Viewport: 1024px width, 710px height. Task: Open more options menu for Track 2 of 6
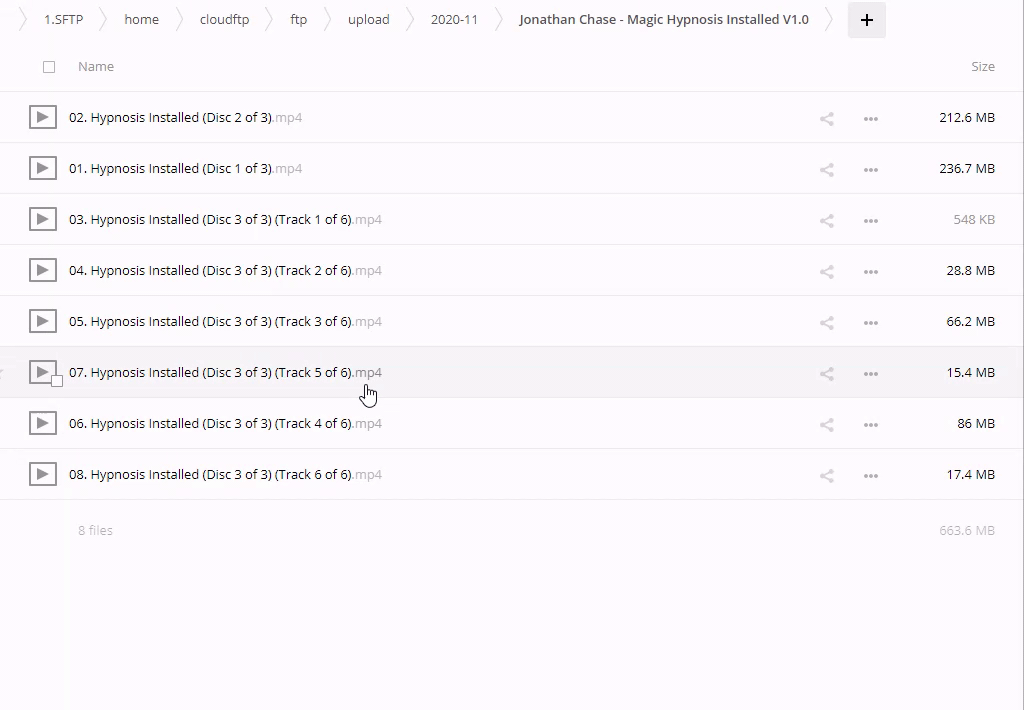pyautogui.click(x=870, y=271)
